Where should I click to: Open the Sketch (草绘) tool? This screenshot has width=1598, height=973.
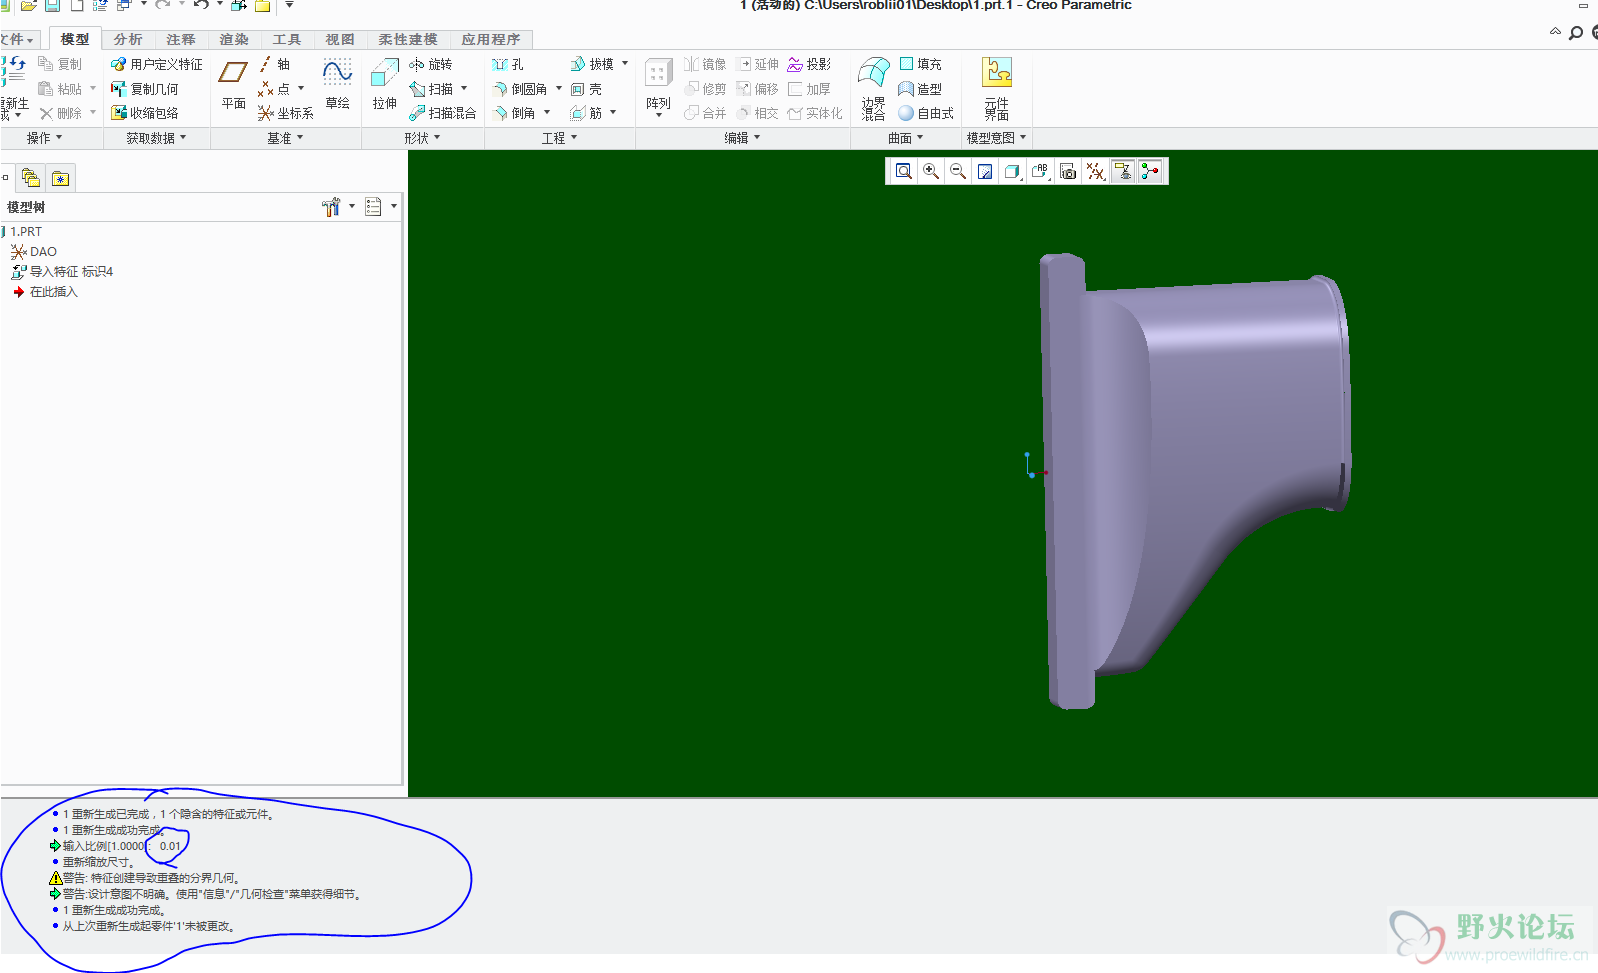tap(337, 84)
